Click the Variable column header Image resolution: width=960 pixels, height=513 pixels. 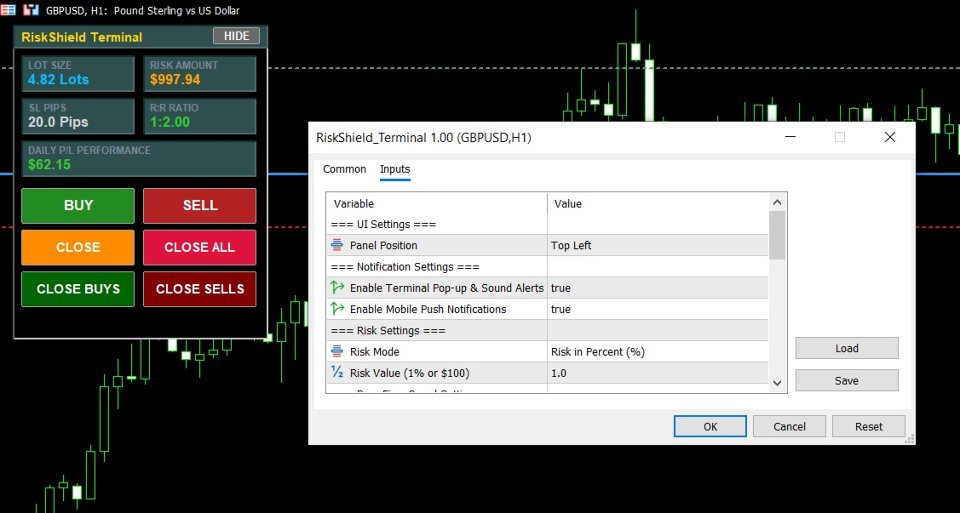click(x=437, y=204)
